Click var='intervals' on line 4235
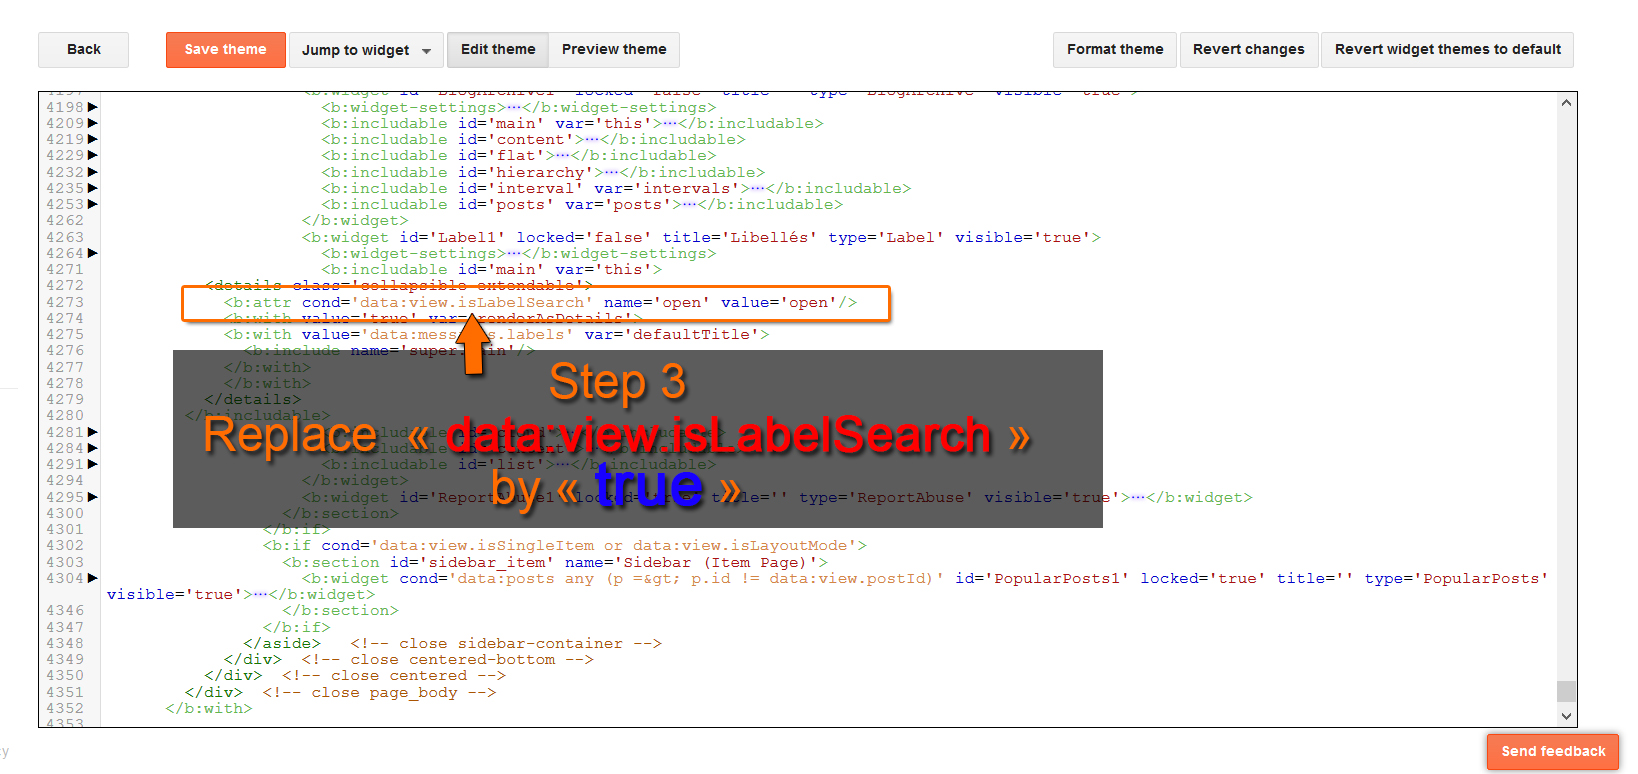The width and height of the screenshot is (1638, 774). 667,188
